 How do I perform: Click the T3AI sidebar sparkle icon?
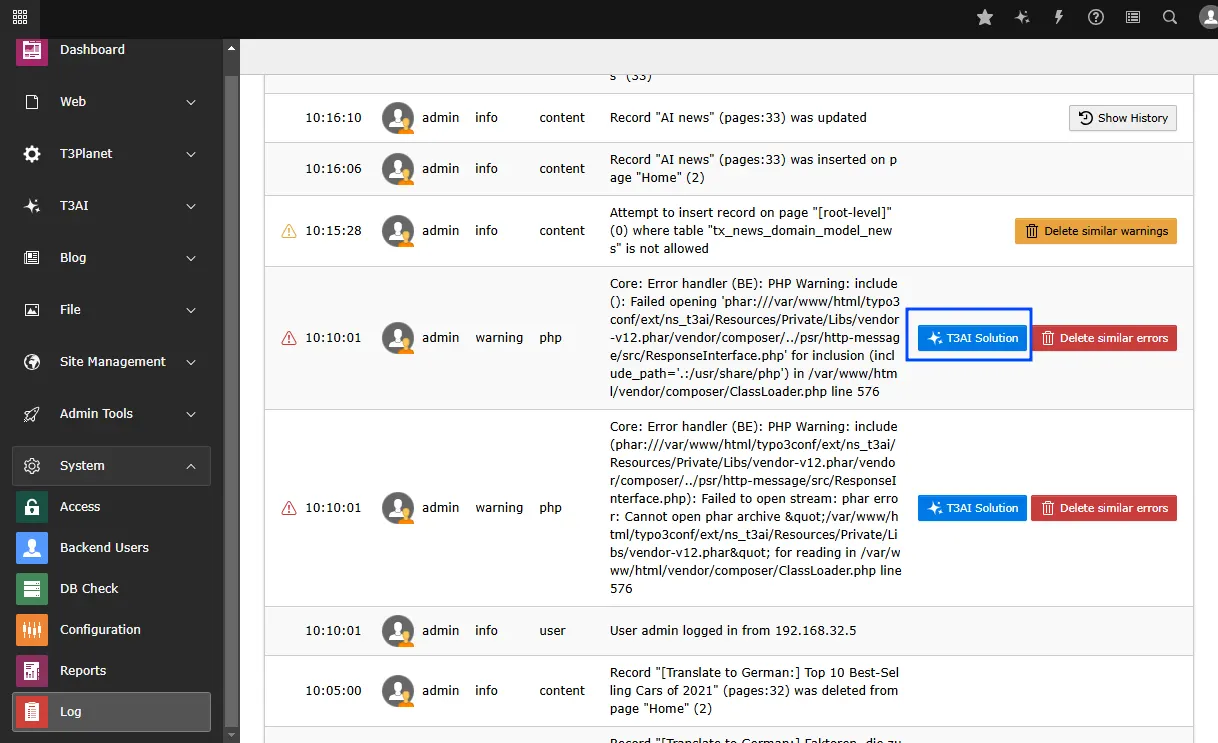coord(32,206)
